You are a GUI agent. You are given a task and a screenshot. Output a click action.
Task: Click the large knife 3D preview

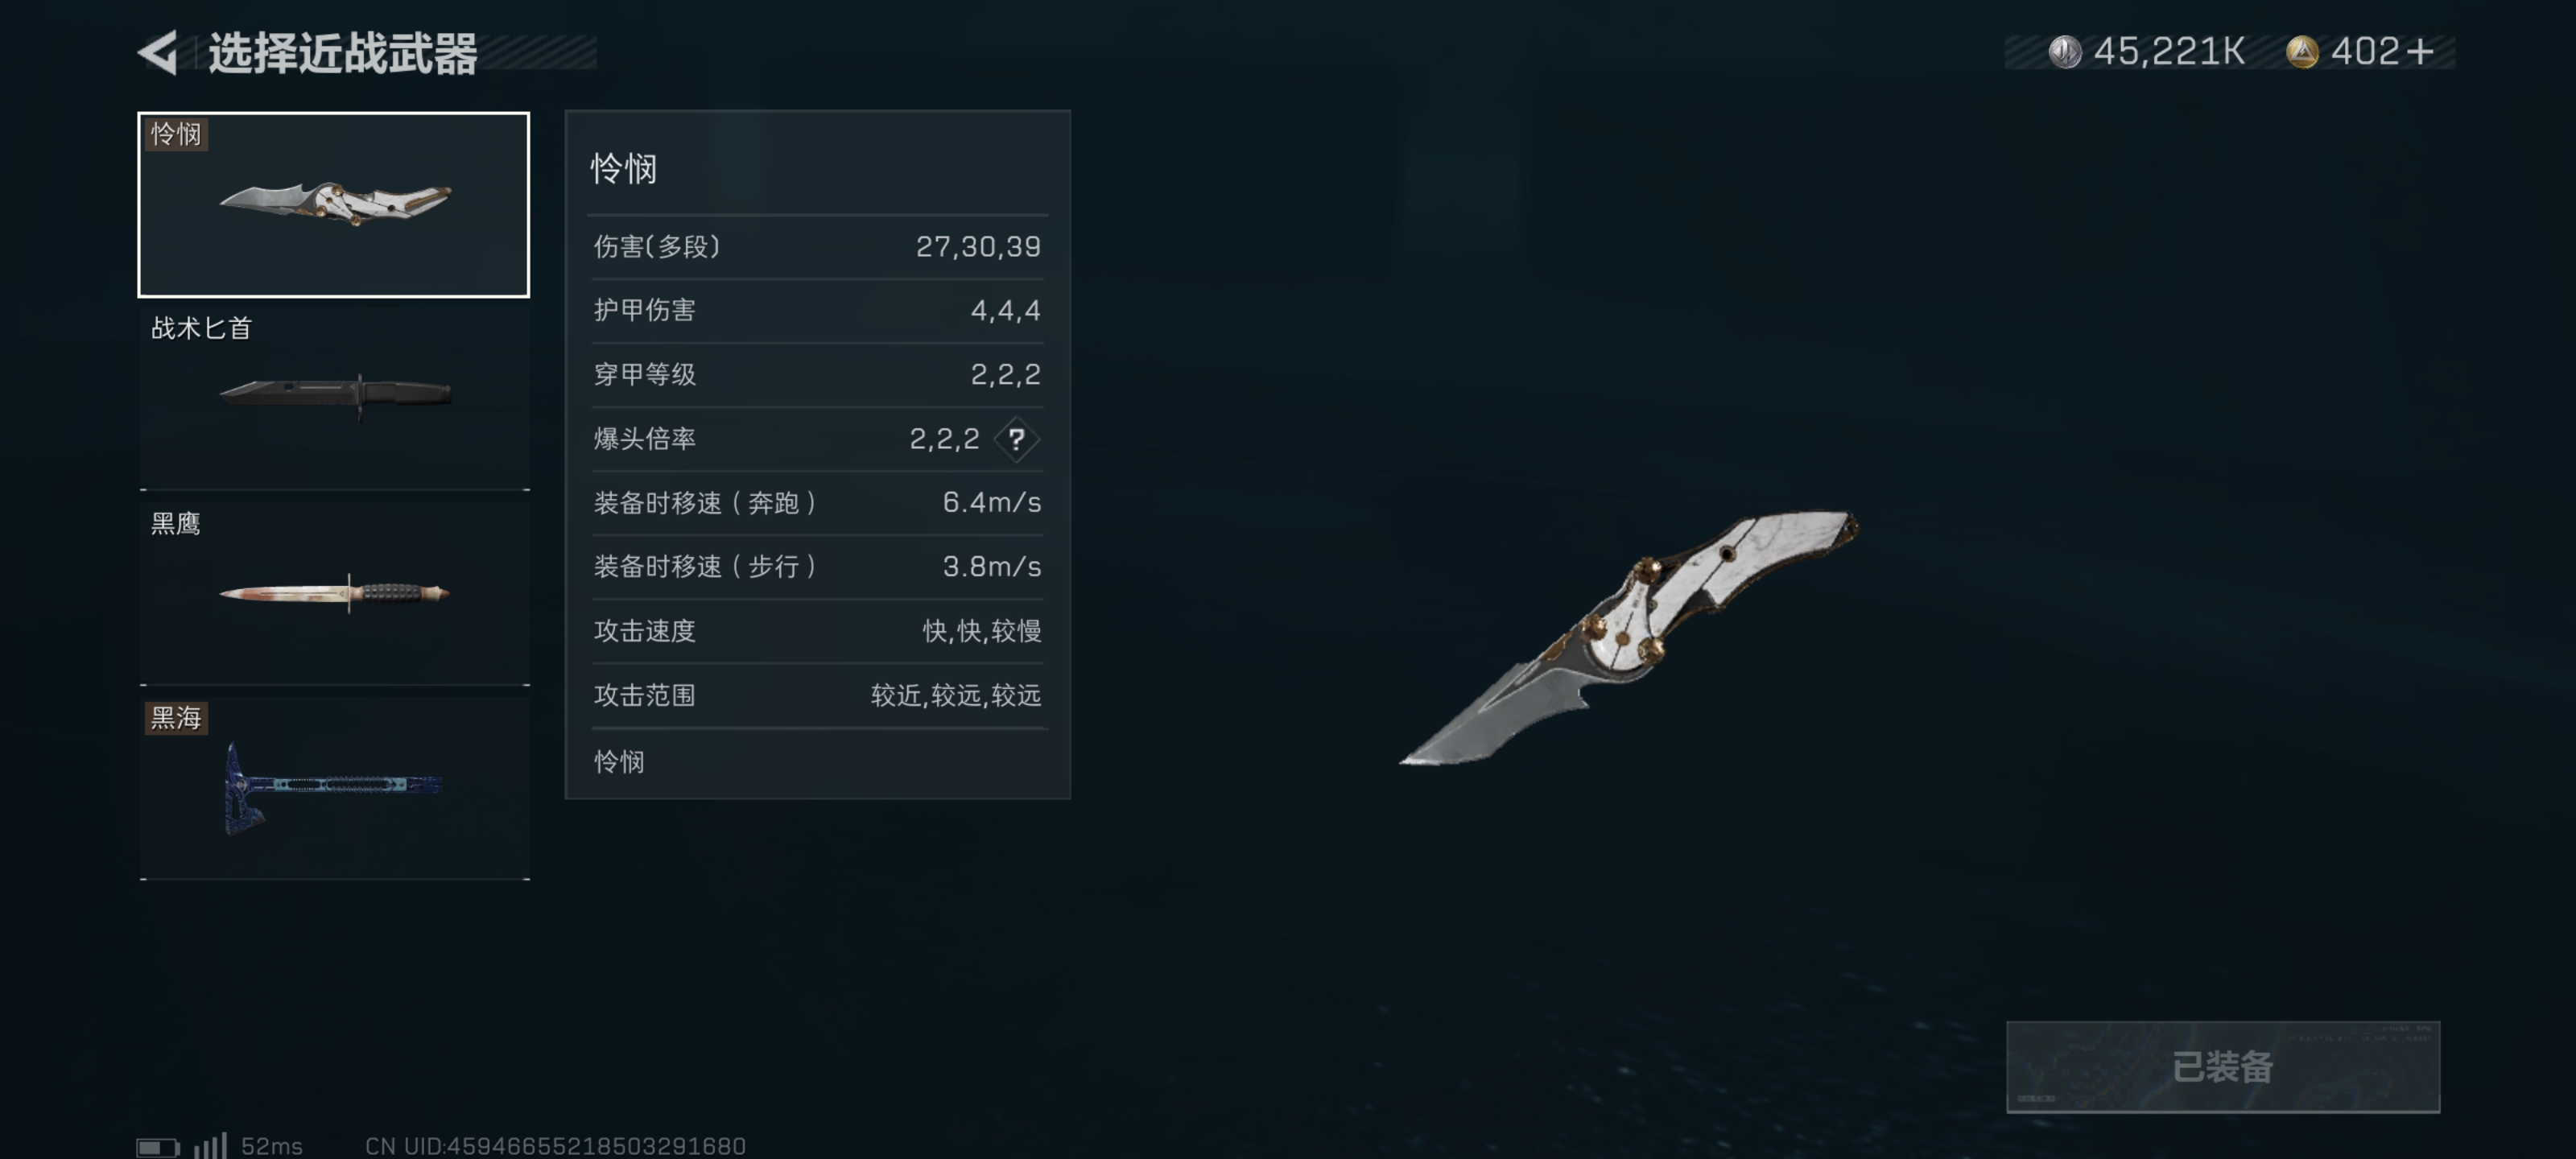[x=1628, y=637]
